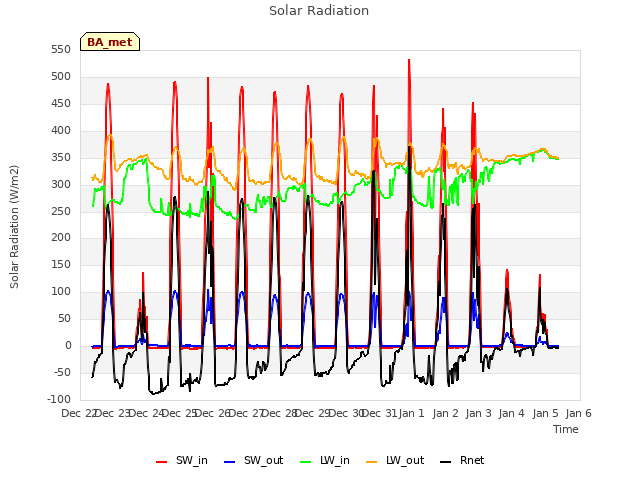This screenshot has width=640, height=480.
Task: Toggle the SW_out legend entry
Action: point(253,460)
